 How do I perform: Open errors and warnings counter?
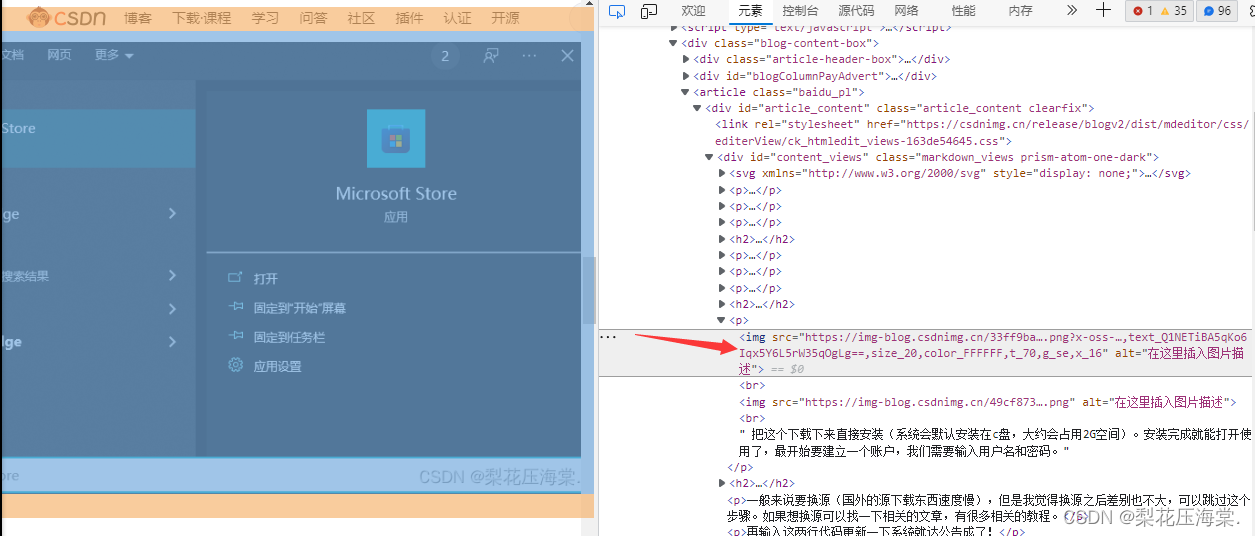[1159, 11]
